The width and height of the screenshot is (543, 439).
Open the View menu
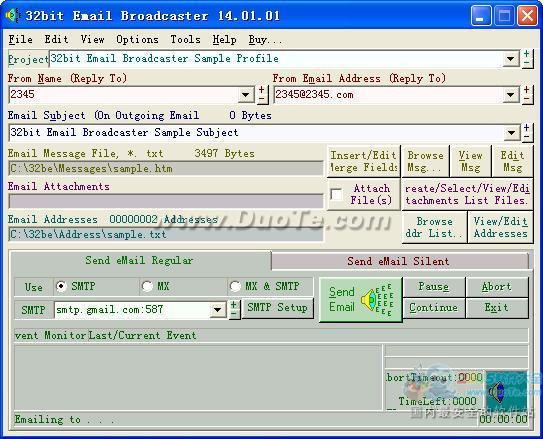[92, 39]
